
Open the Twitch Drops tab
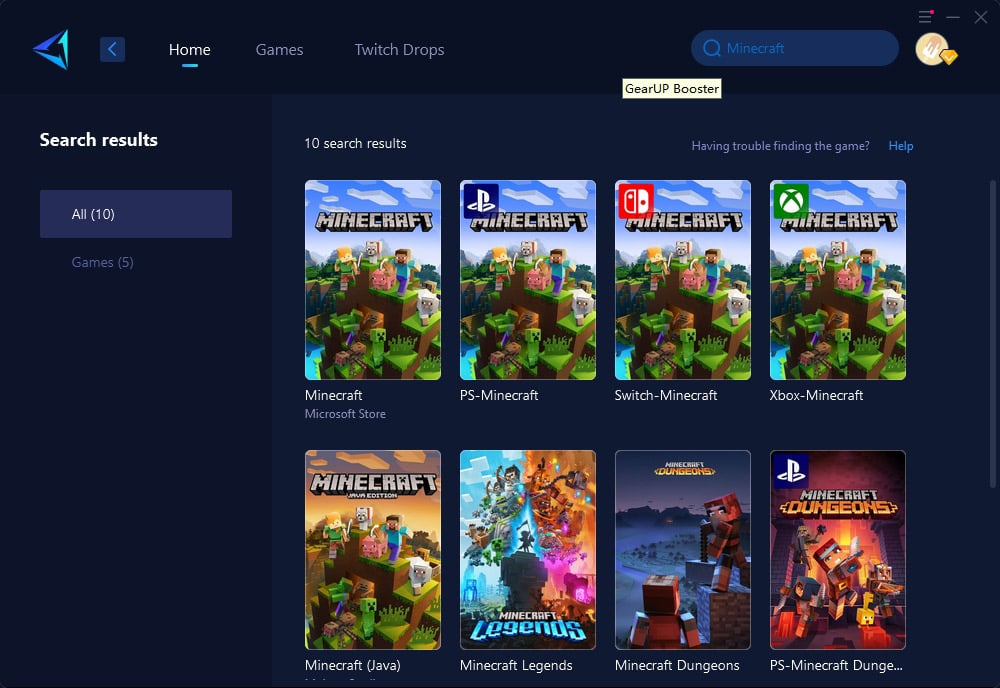(x=399, y=50)
